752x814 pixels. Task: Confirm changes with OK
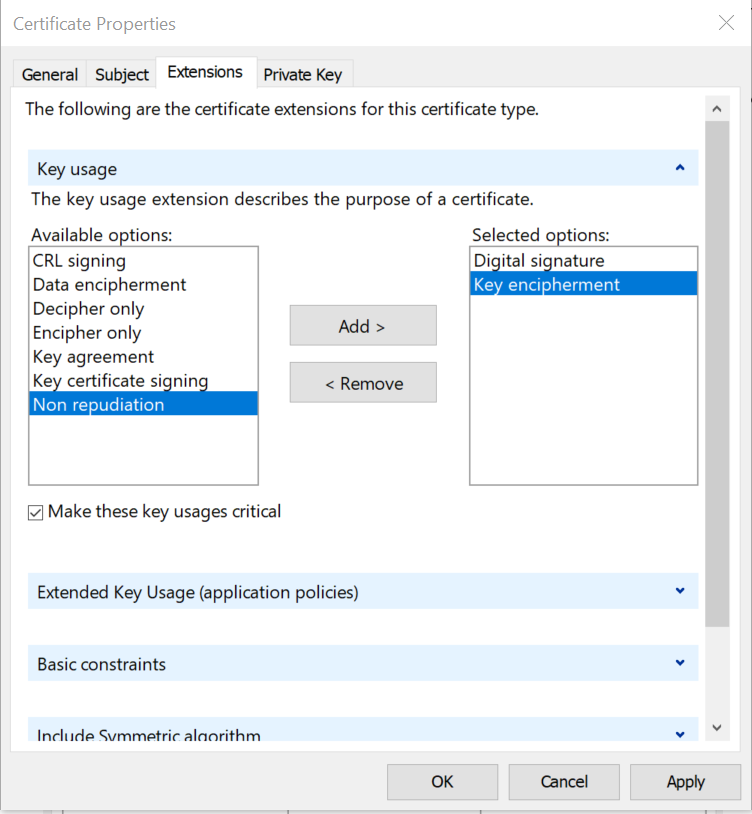tap(442, 781)
